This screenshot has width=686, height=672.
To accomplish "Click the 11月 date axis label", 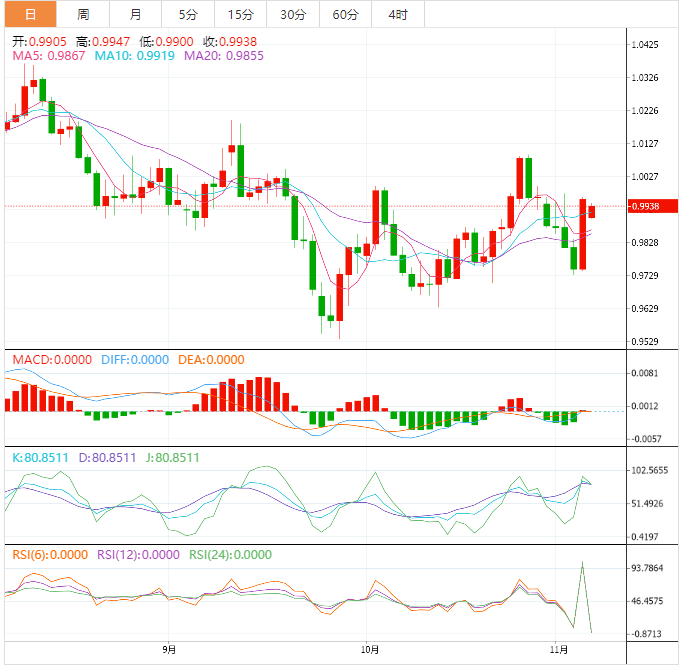I will [x=559, y=650].
